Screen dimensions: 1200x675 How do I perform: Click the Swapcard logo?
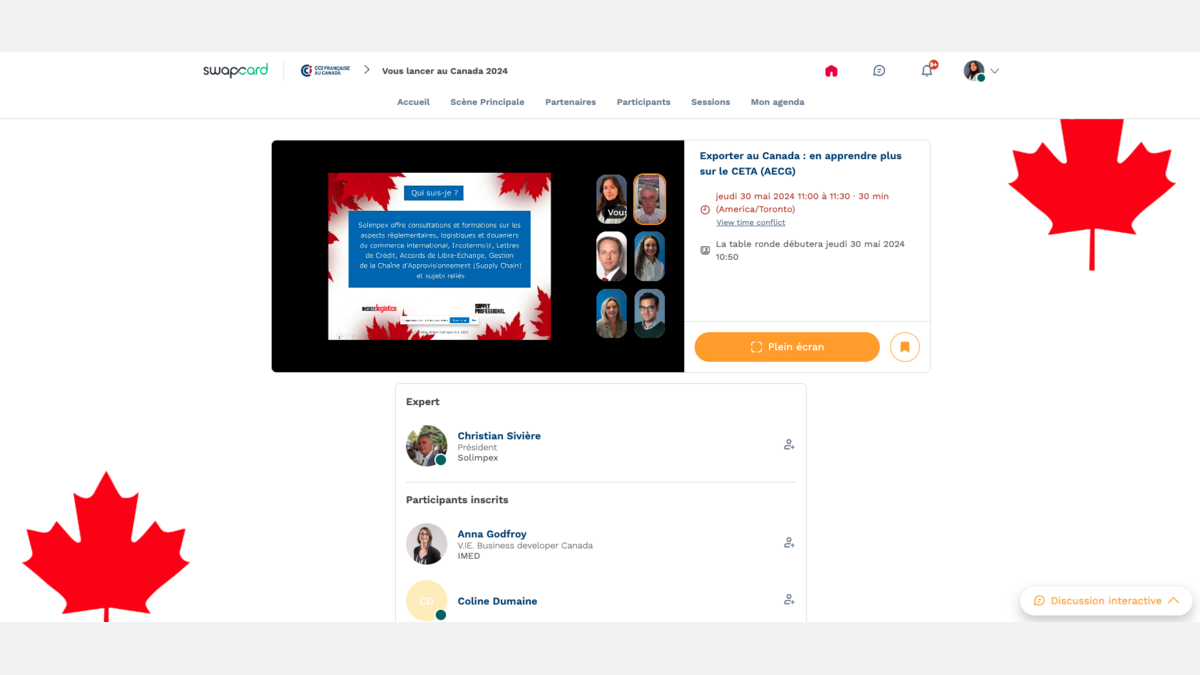(x=235, y=71)
